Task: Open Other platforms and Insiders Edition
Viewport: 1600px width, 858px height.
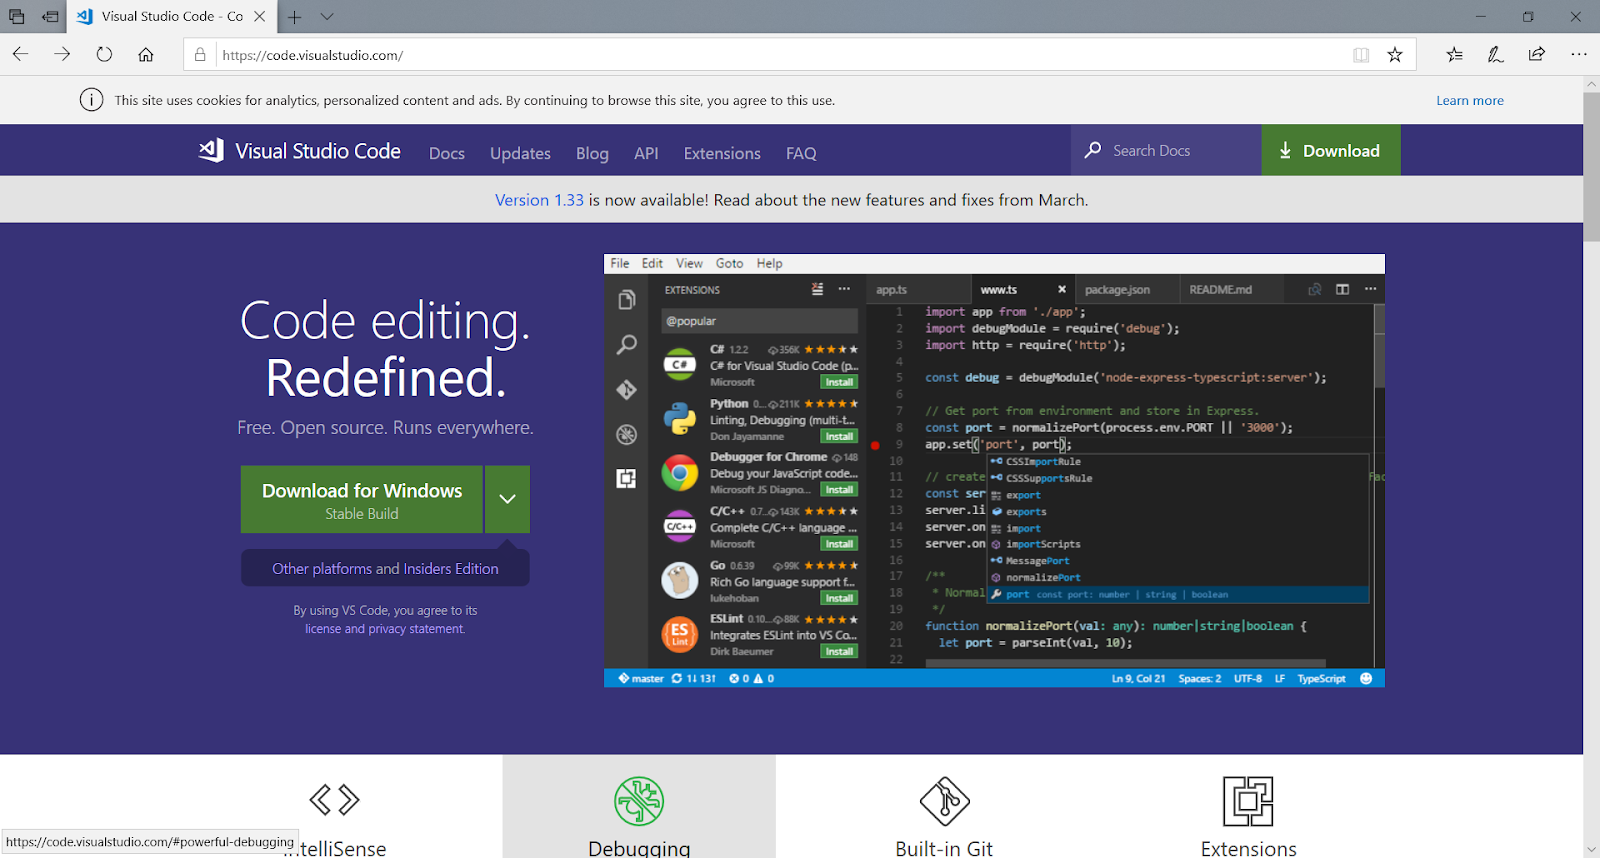Action: pos(385,568)
